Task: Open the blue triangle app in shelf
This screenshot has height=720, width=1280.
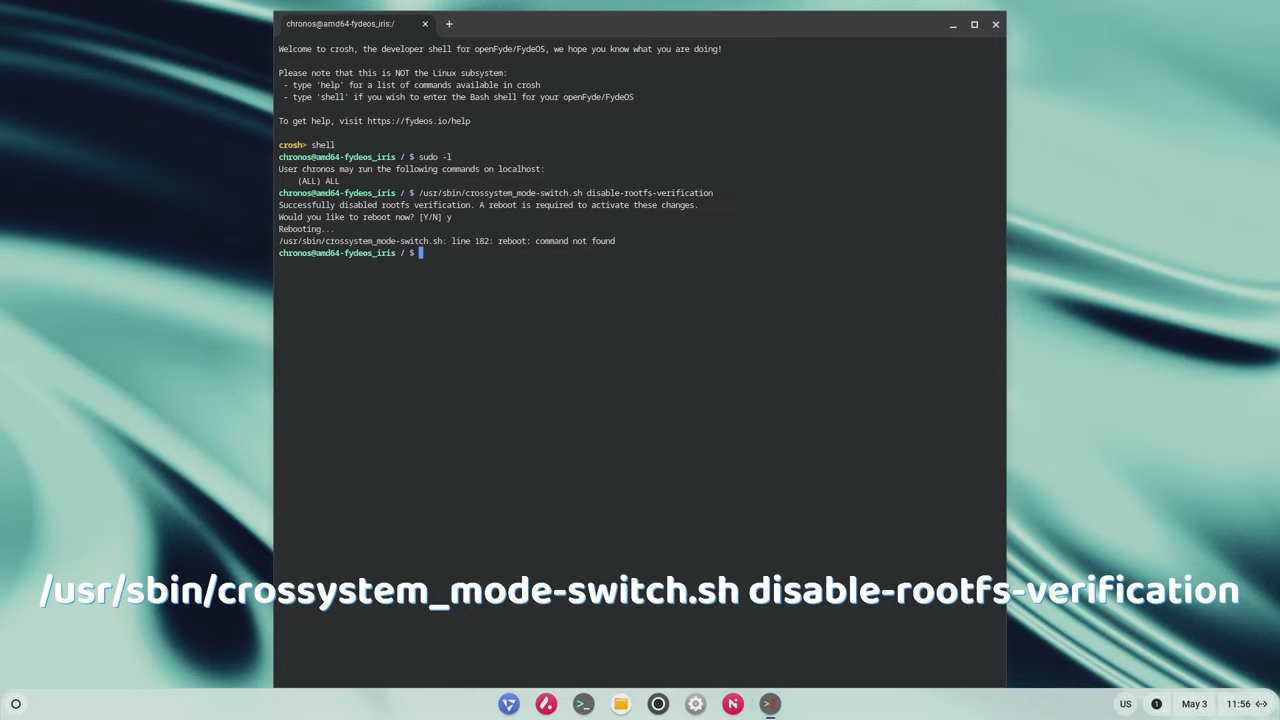Action: pyautogui.click(x=509, y=704)
